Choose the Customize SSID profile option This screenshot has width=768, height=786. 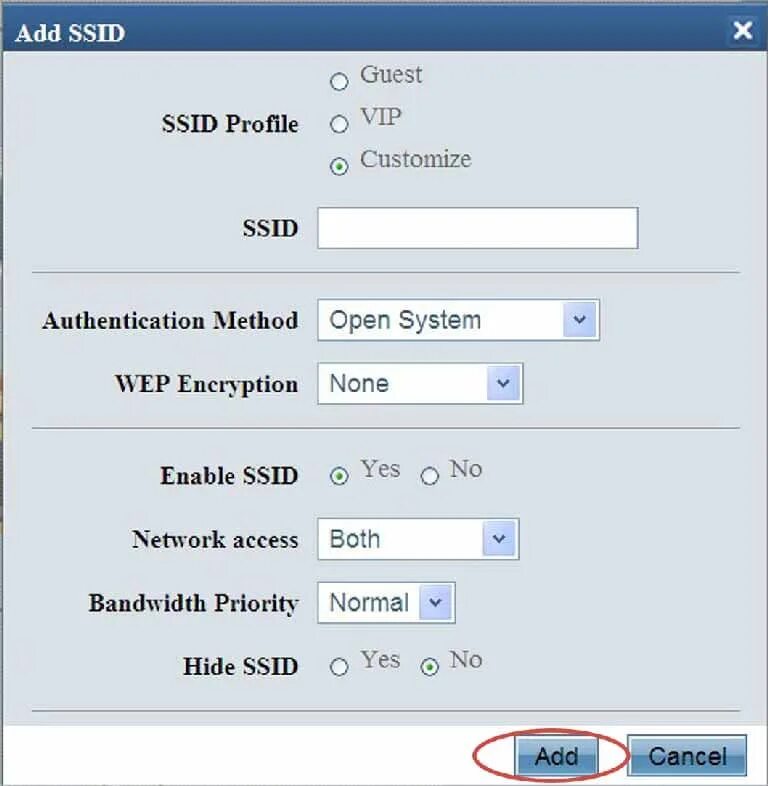[x=339, y=166]
